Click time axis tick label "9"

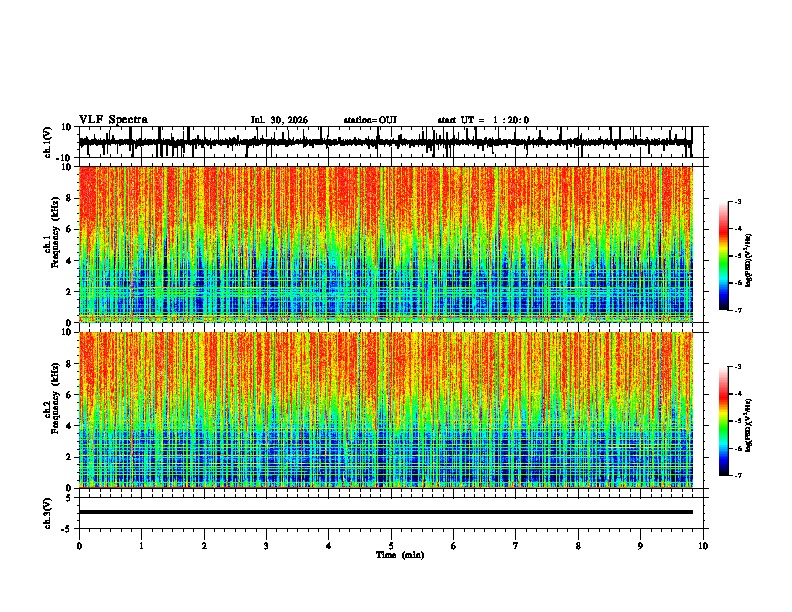coord(640,546)
